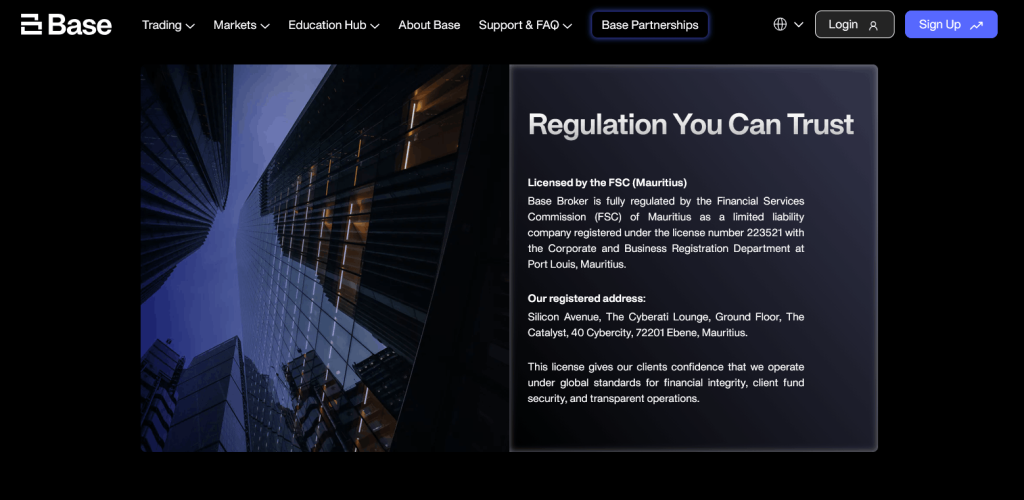The width and height of the screenshot is (1024, 500).
Task: Click the chevron beside the globe icon
Action: pyautogui.click(x=799, y=25)
